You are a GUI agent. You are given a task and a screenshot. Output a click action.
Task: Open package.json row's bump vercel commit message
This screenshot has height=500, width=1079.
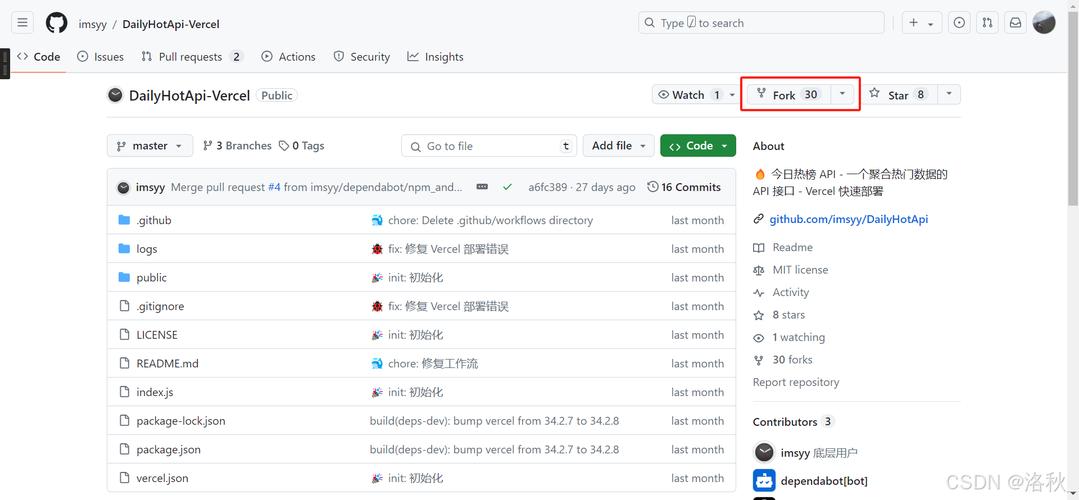coord(494,450)
